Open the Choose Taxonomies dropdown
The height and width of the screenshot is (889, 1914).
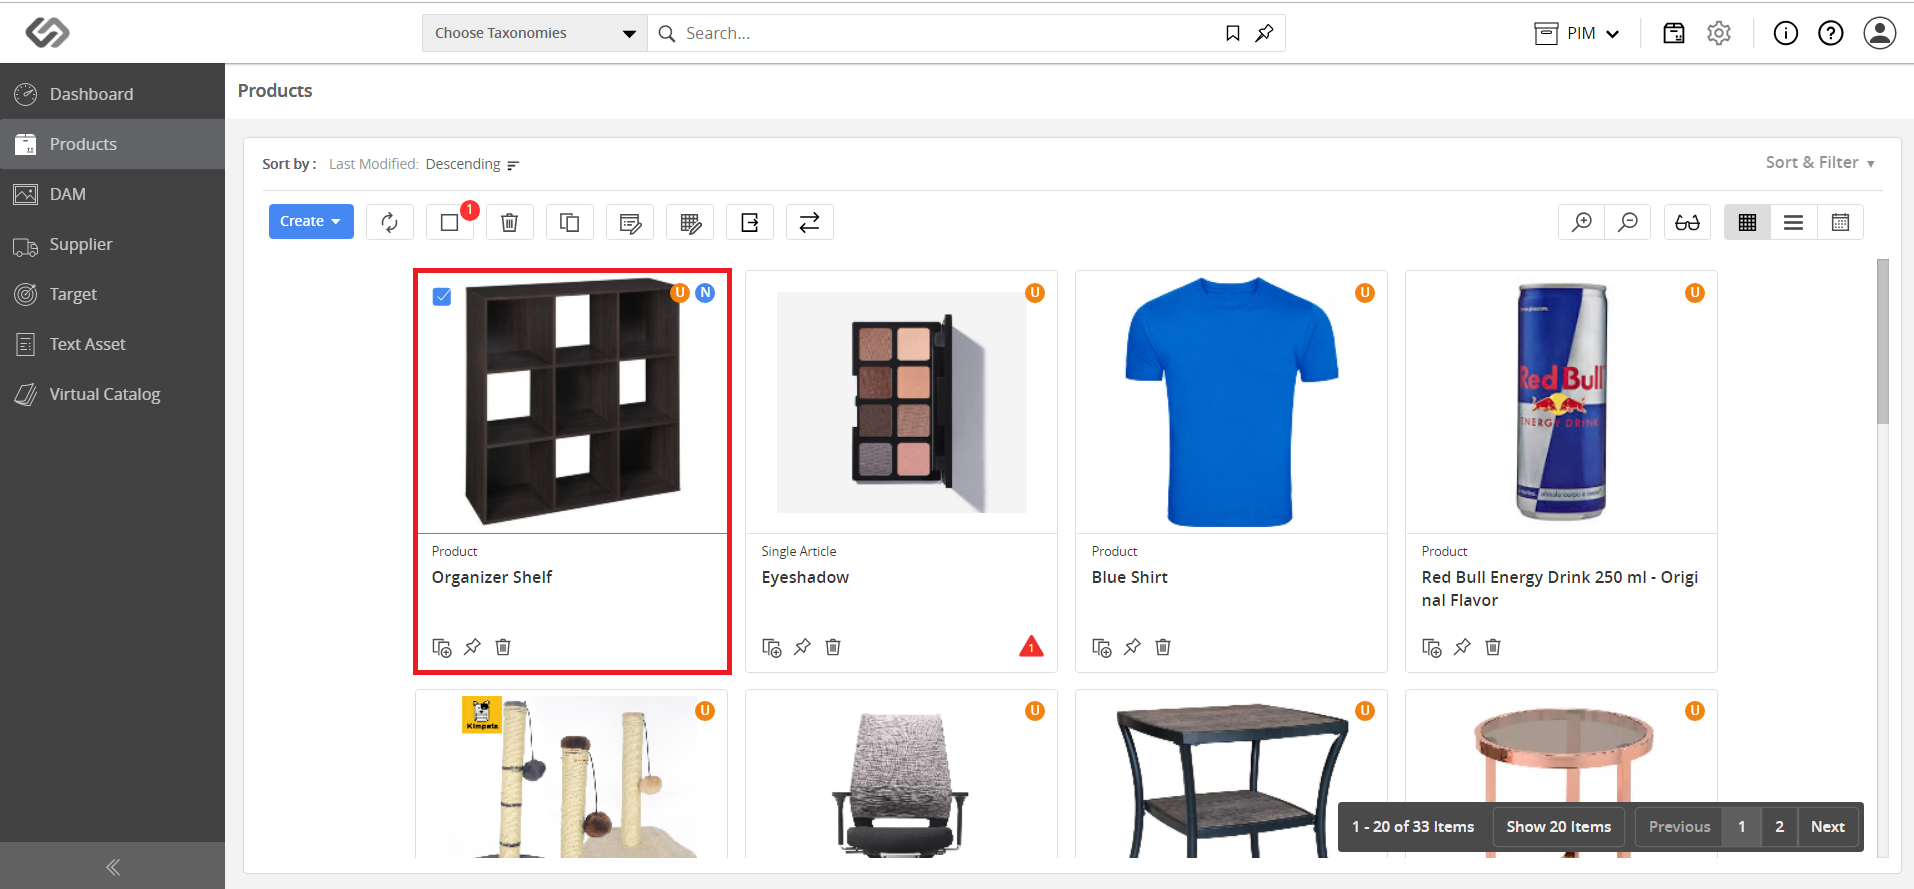pos(535,33)
